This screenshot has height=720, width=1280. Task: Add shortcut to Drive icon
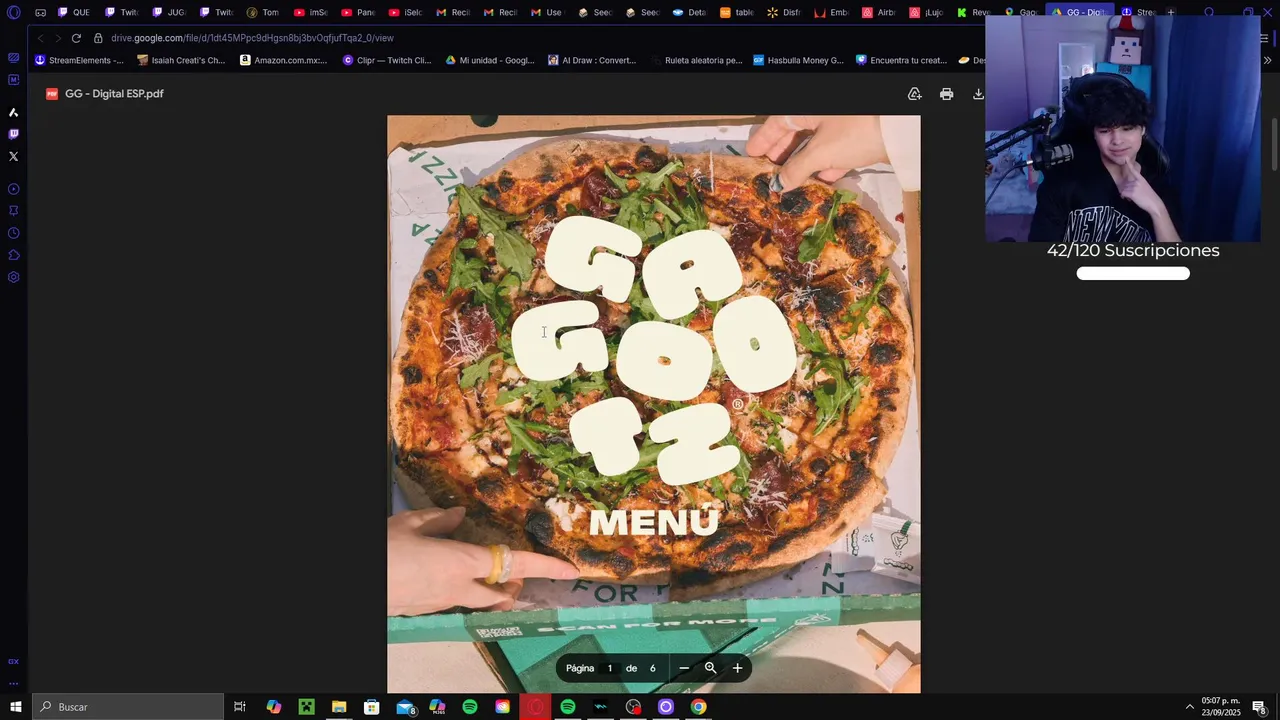914,94
